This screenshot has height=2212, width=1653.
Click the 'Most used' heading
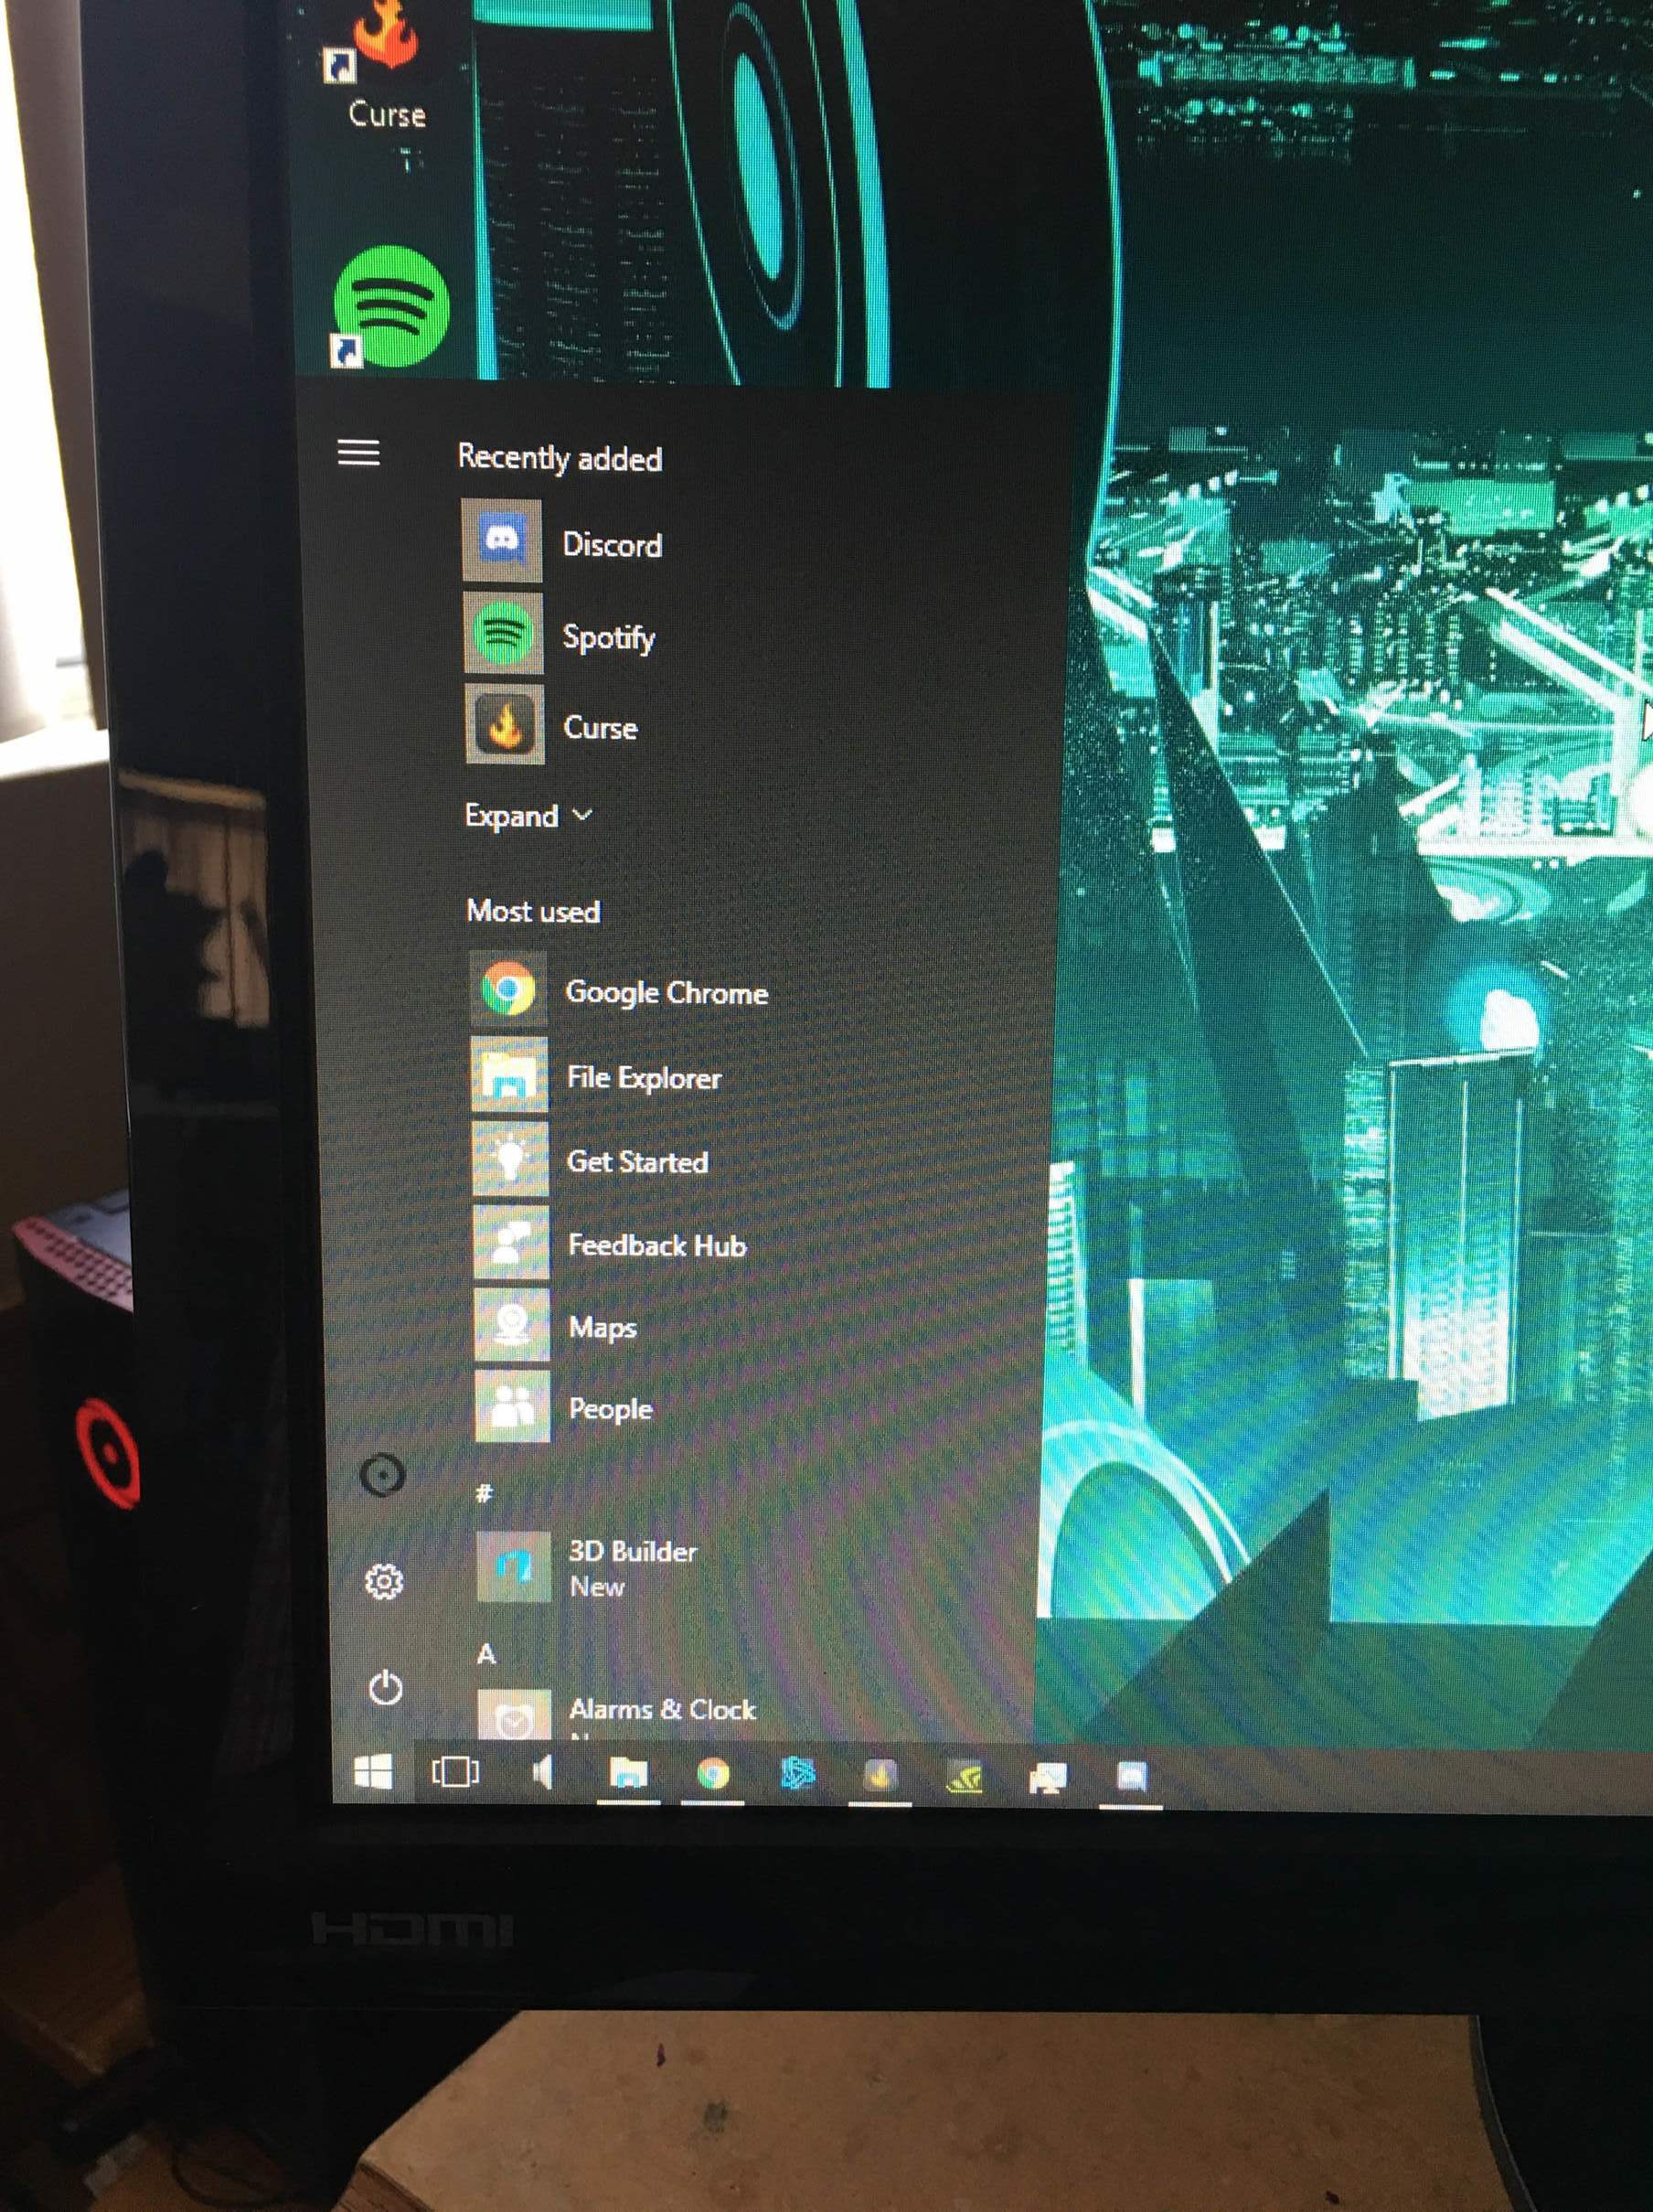533,911
